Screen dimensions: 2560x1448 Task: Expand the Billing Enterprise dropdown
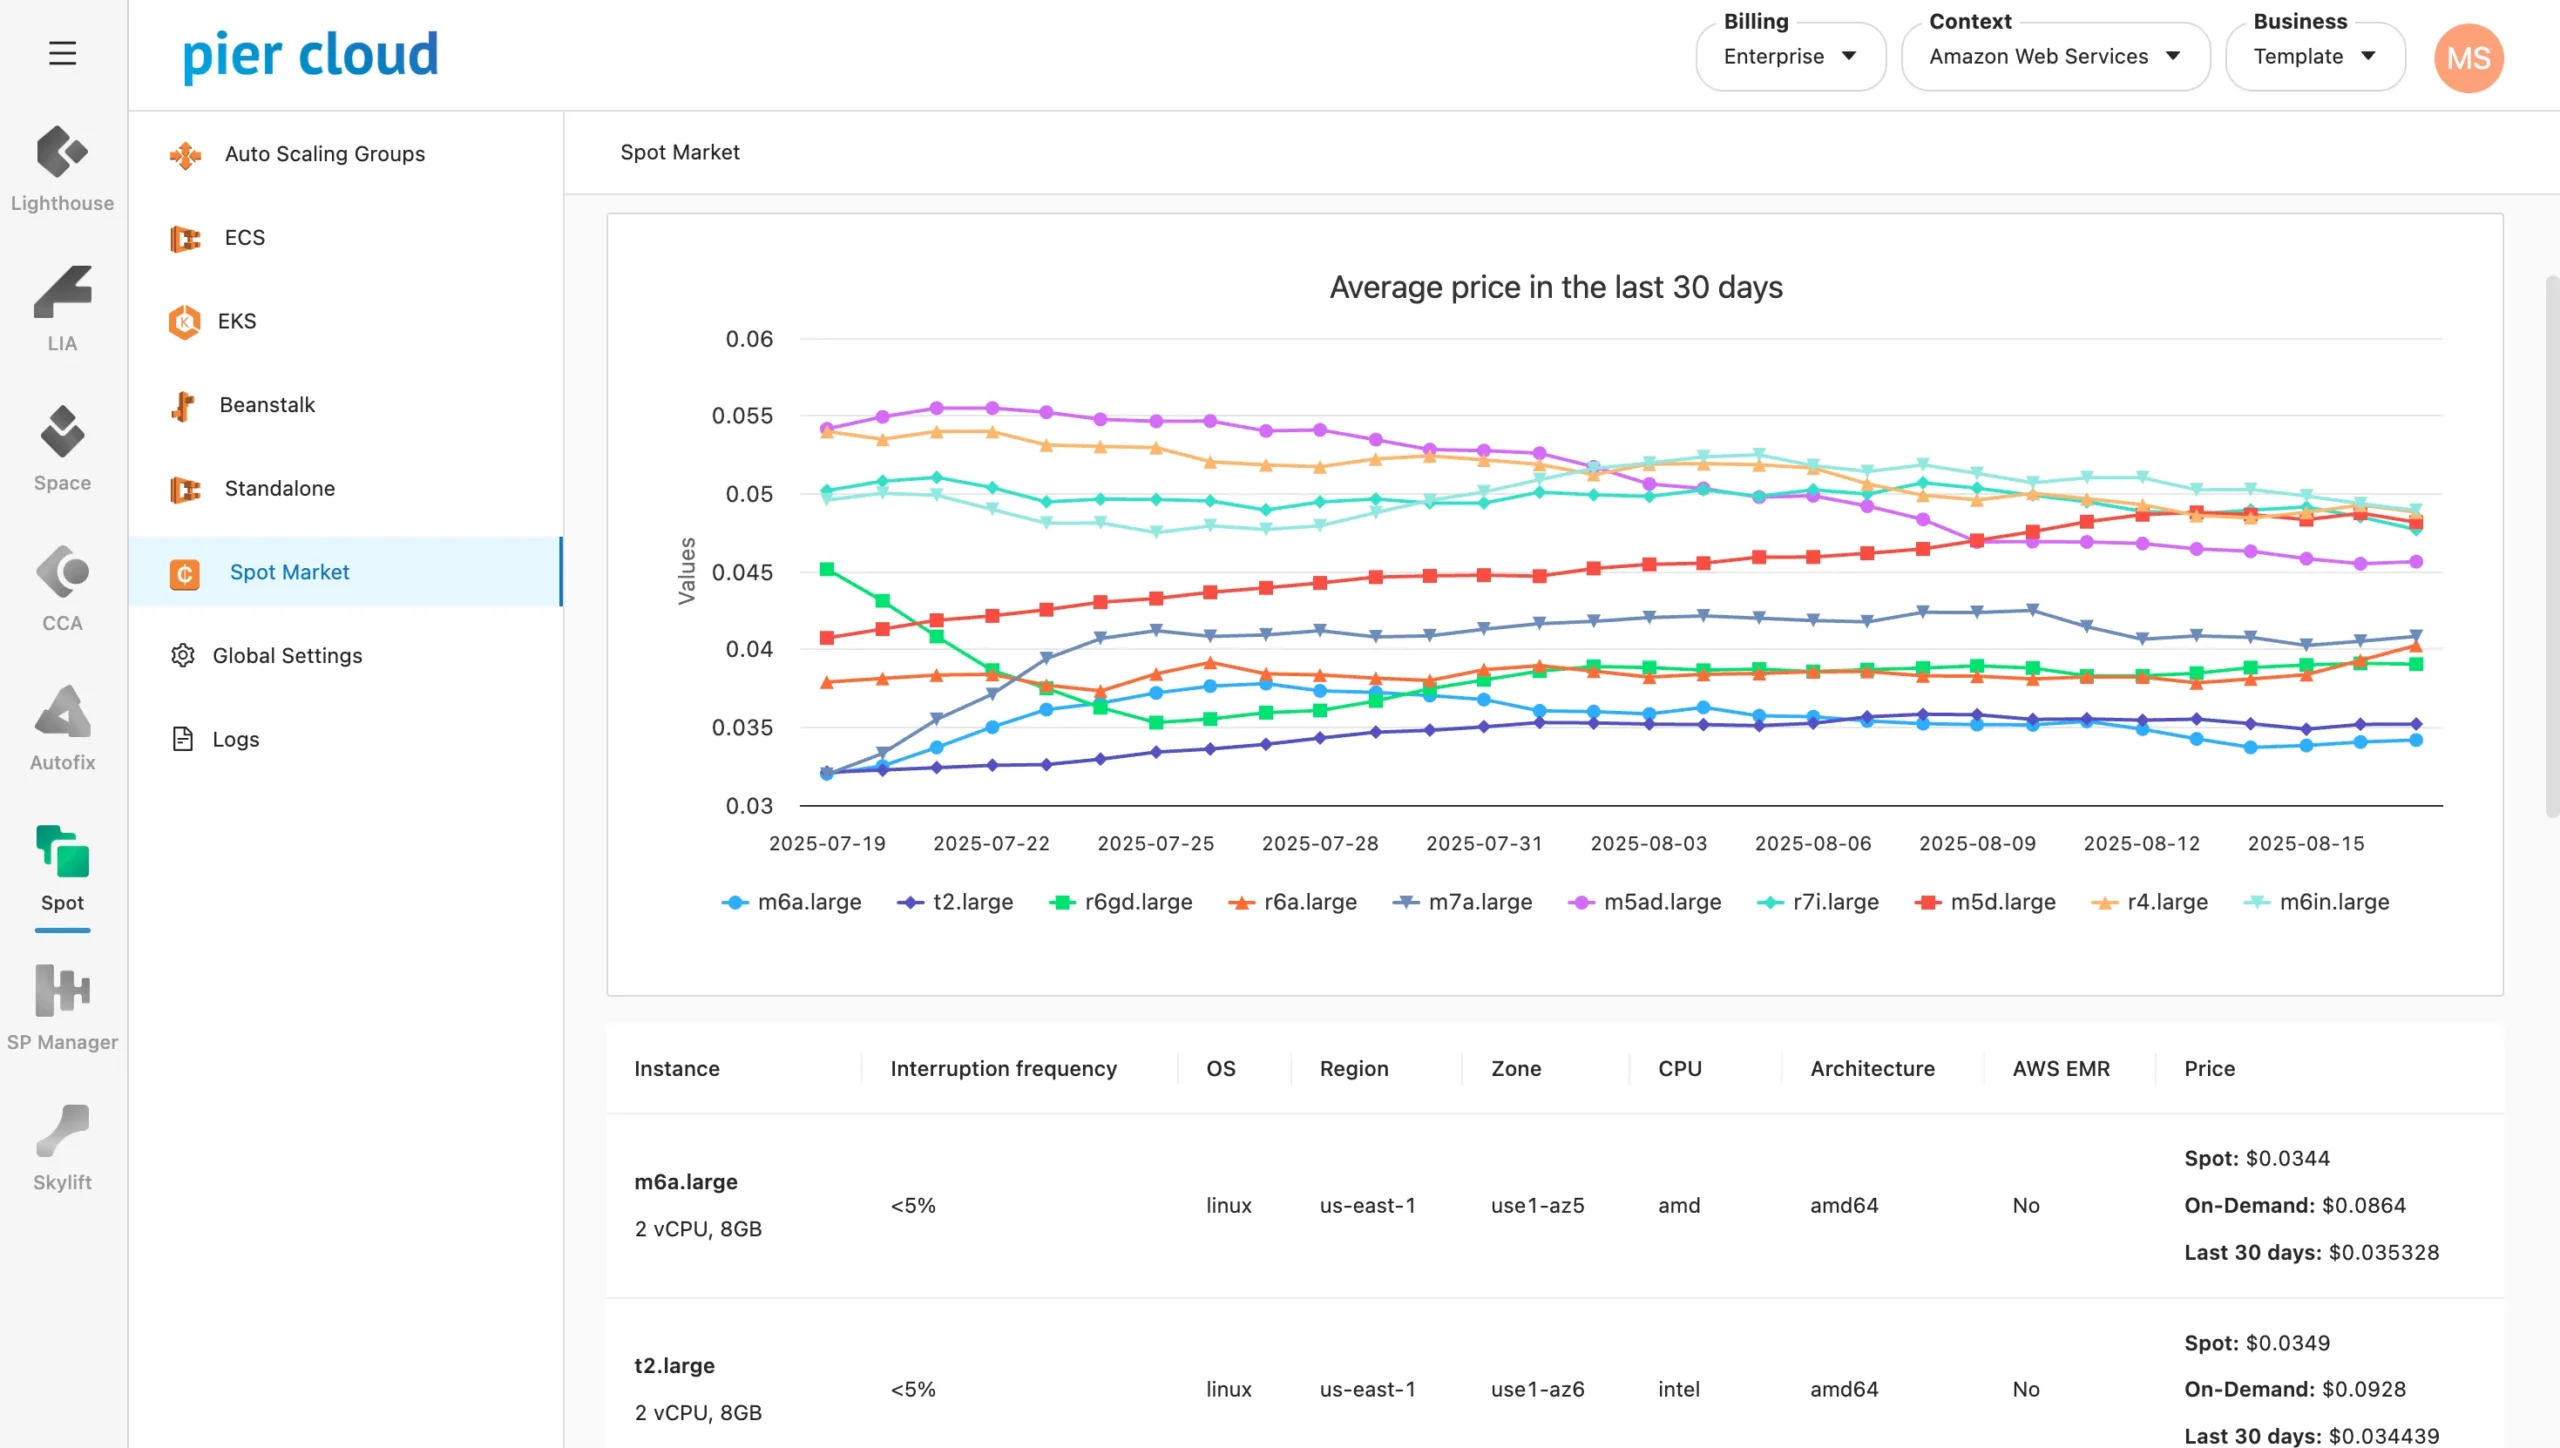point(1790,57)
